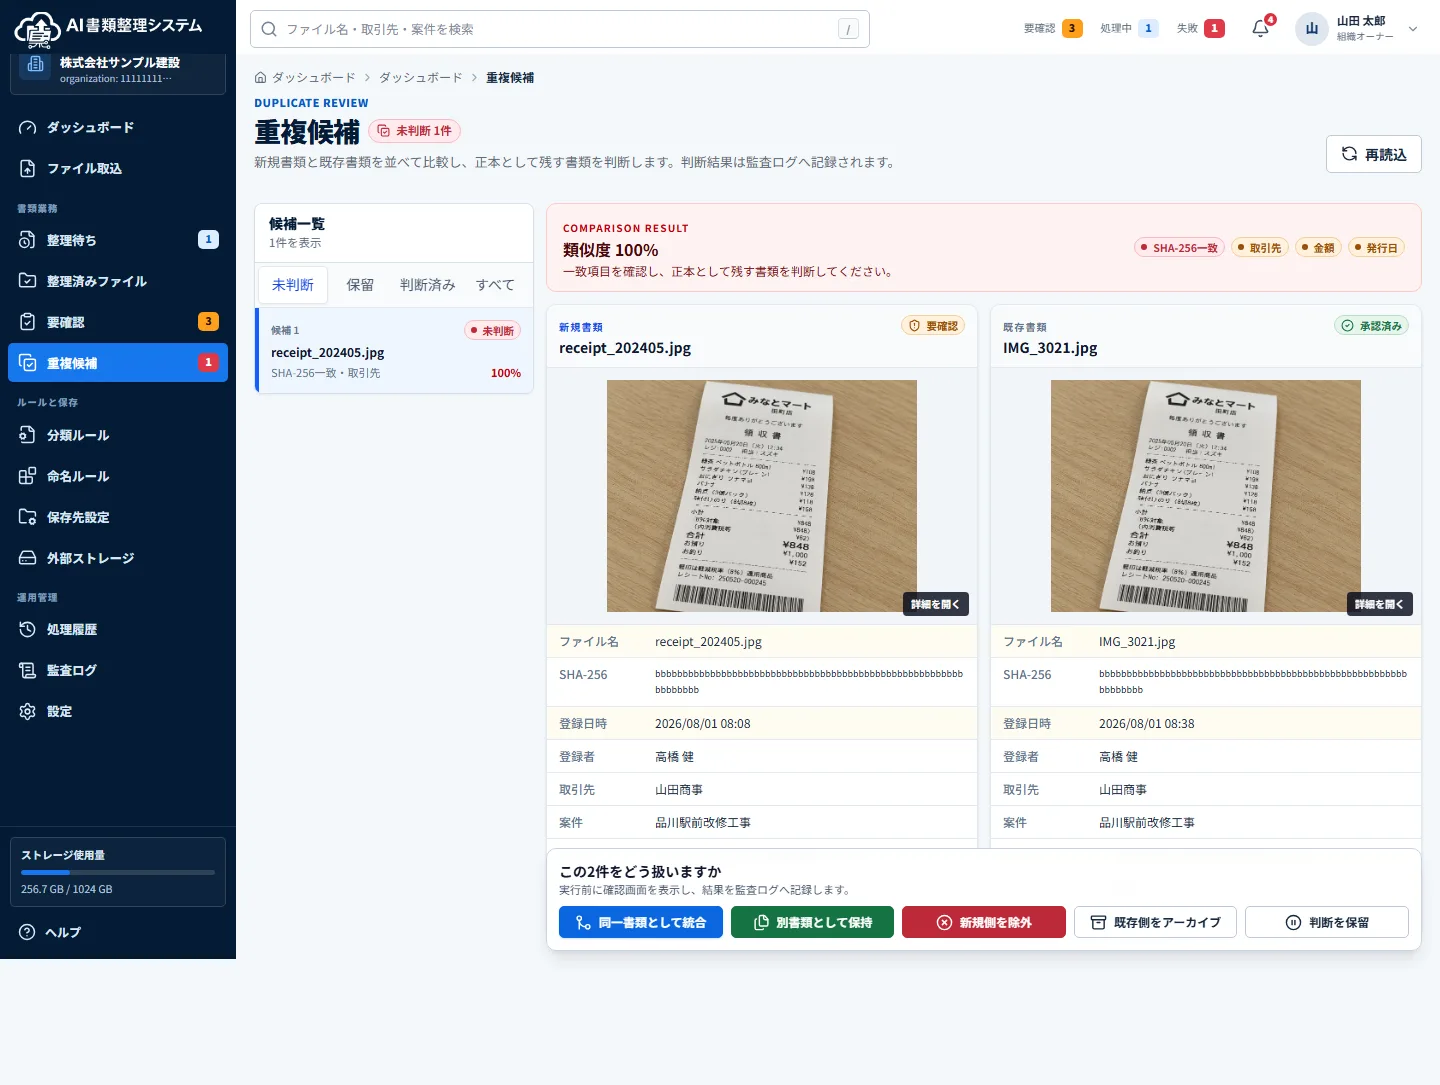The image size is (1440, 1085).
Task: Open ファイル取込 in the sidebar
Action: [x=118, y=168]
